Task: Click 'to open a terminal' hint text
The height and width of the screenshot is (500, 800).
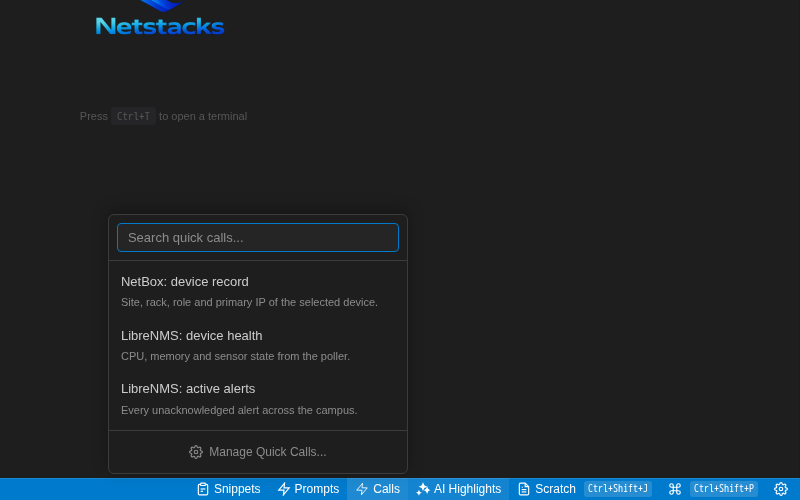Action: (x=203, y=116)
